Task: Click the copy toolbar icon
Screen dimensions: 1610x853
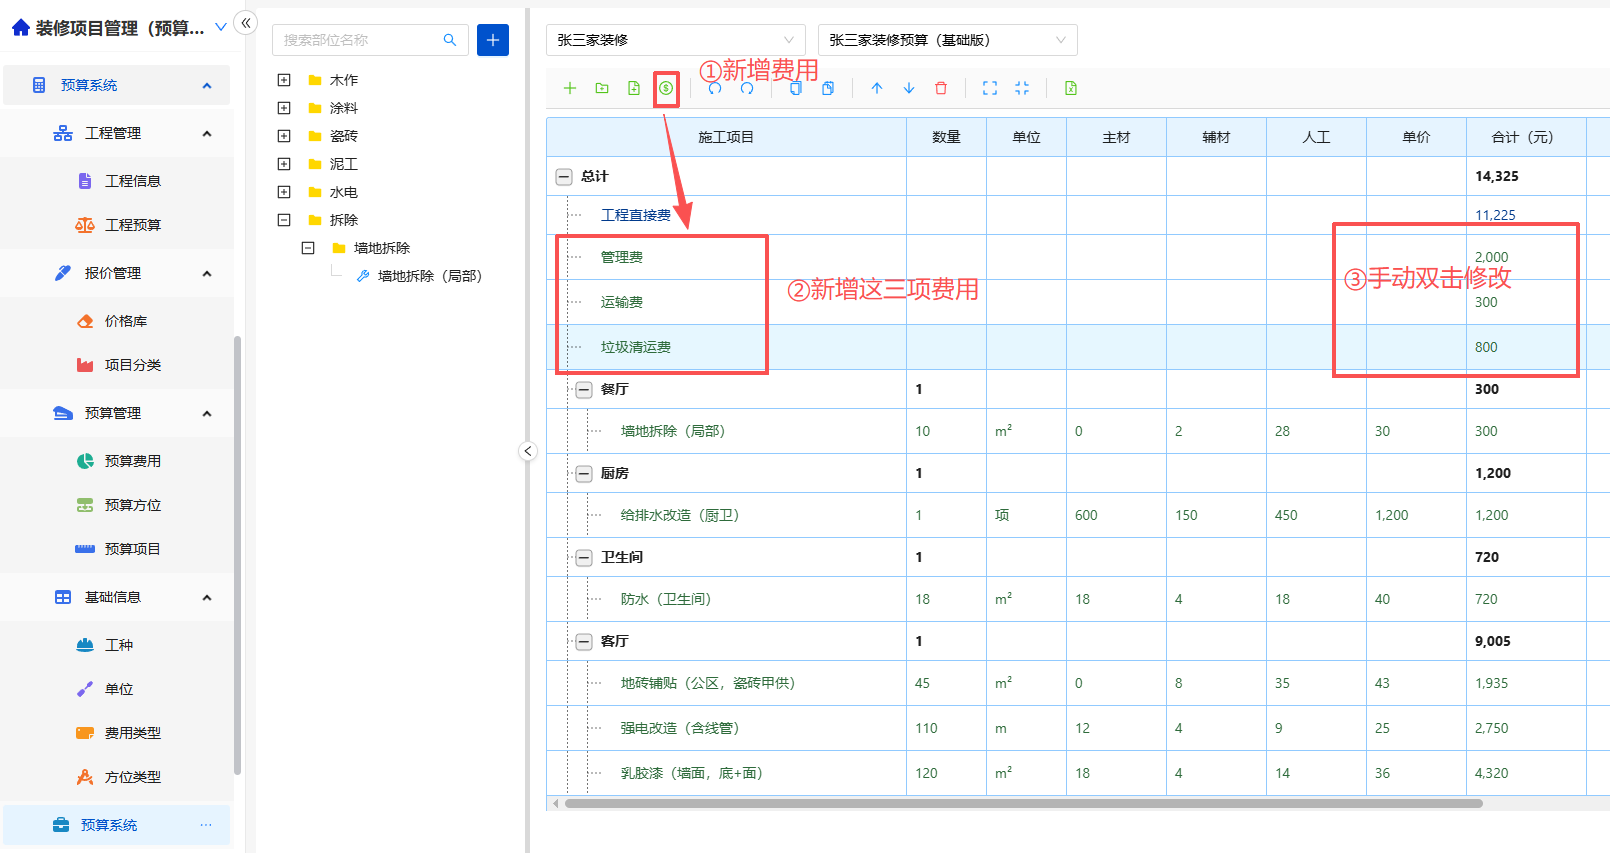Action: [x=796, y=88]
